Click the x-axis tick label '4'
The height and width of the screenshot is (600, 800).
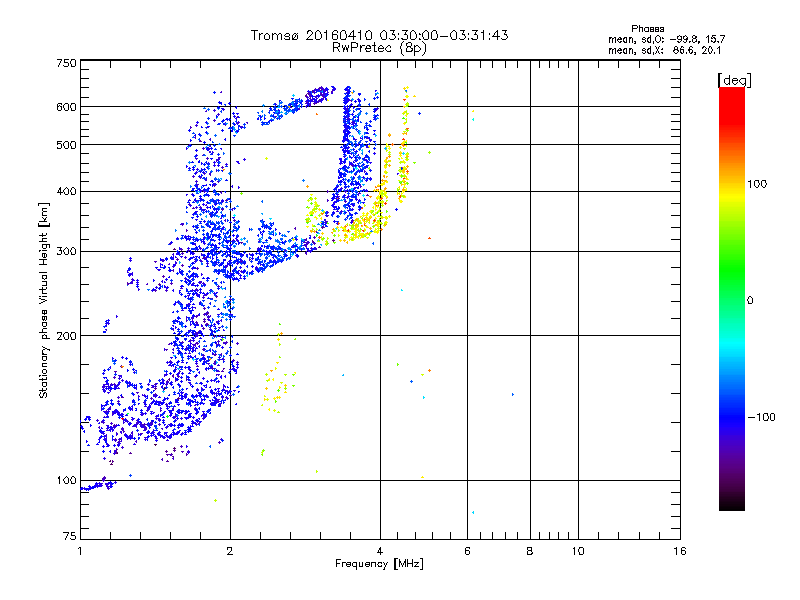[x=380, y=551]
